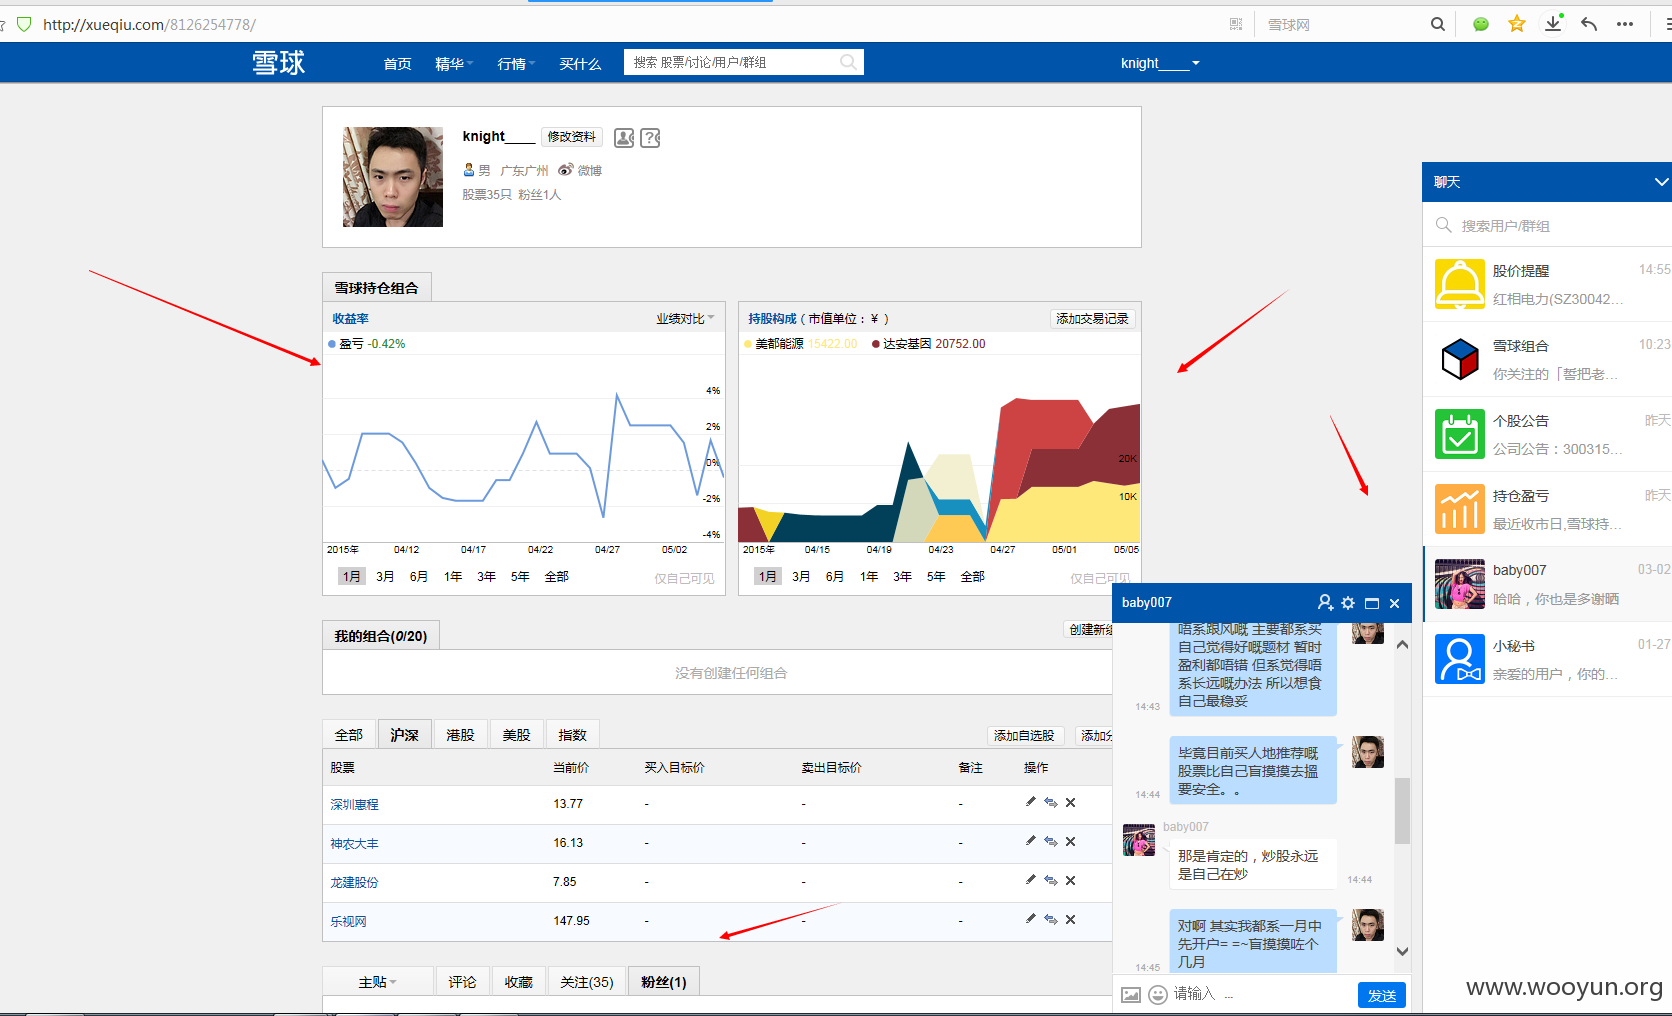Viewport: 1672px width, 1016px height.
Task: Open the 神农大丰 stock link
Action: pos(355,843)
